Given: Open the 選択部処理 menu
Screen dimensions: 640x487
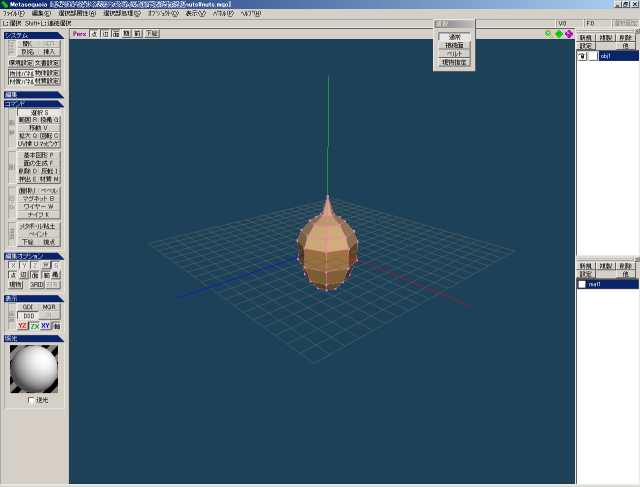Looking at the screenshot, I should click(121, 13).
